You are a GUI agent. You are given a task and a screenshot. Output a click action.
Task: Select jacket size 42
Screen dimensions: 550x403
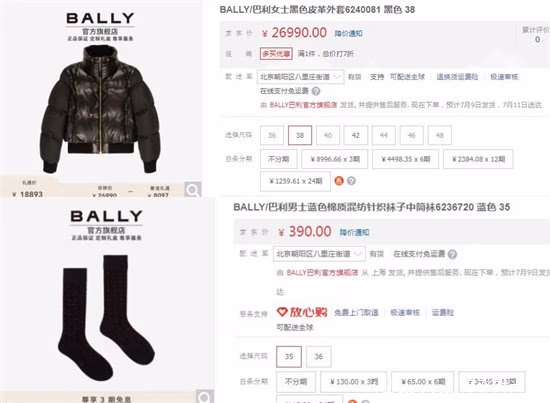pyautogui.click(x=356, y=135)
